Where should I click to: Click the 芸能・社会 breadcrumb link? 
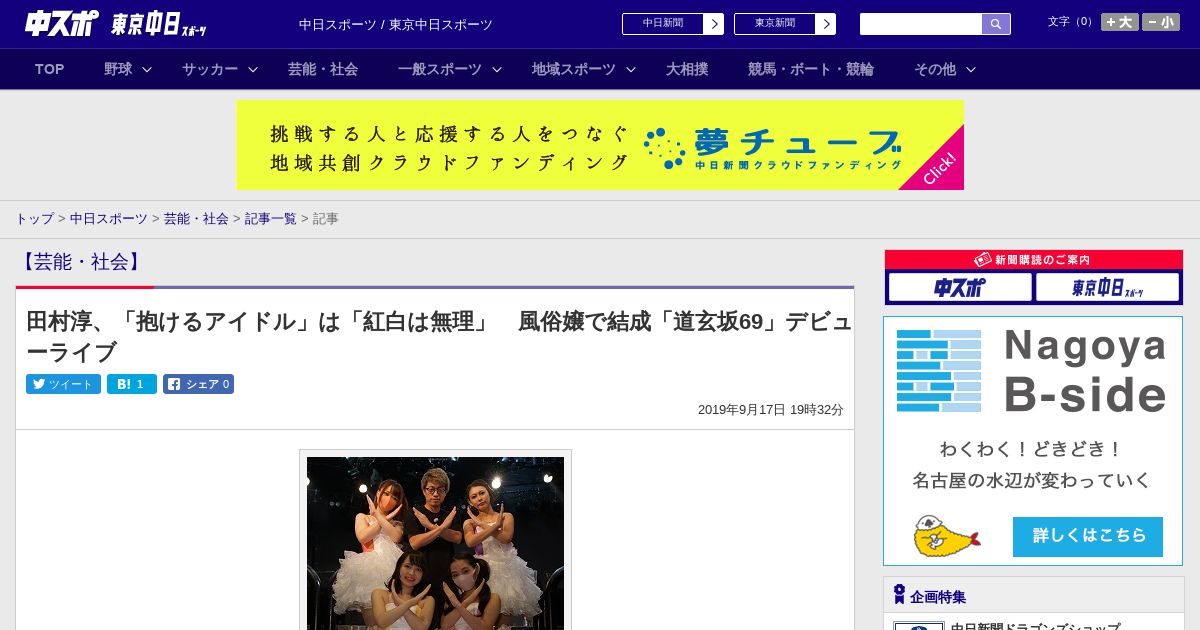click(196, 218)
